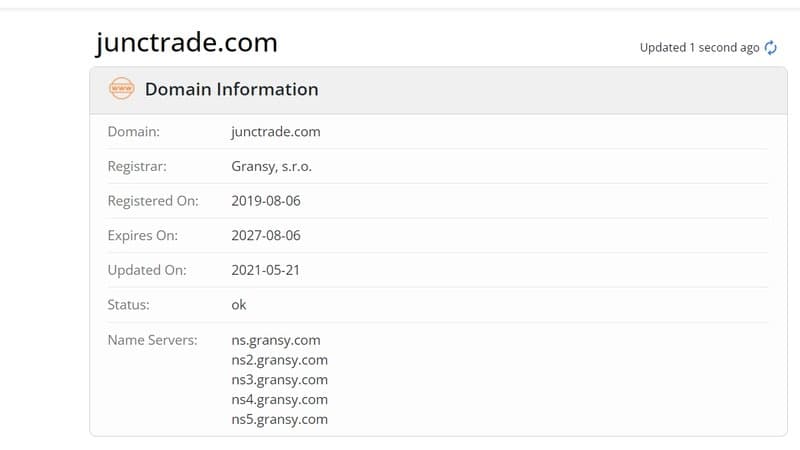Click the junctrade.com page title
This screenshot has width=800, height=450.
tap(186, 43)
